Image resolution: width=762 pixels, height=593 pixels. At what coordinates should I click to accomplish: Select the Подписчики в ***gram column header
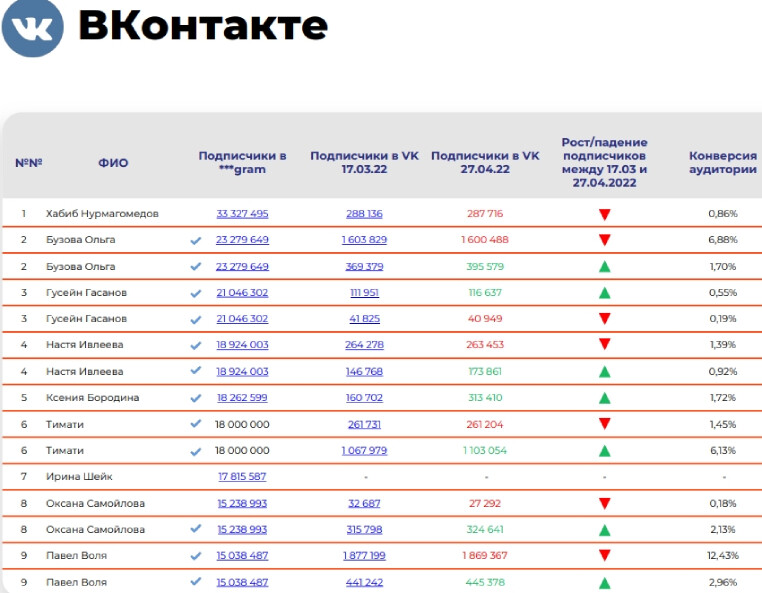click(x=242, y=162)
